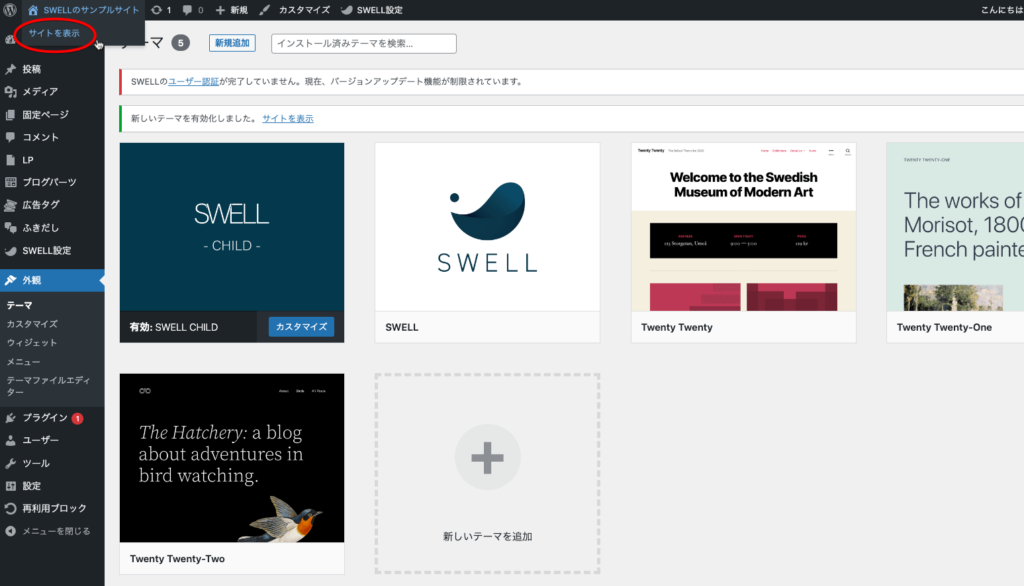Click the 新しいテーマを追加 label
The image size is (1024, 586).
[x=487, y=536]
